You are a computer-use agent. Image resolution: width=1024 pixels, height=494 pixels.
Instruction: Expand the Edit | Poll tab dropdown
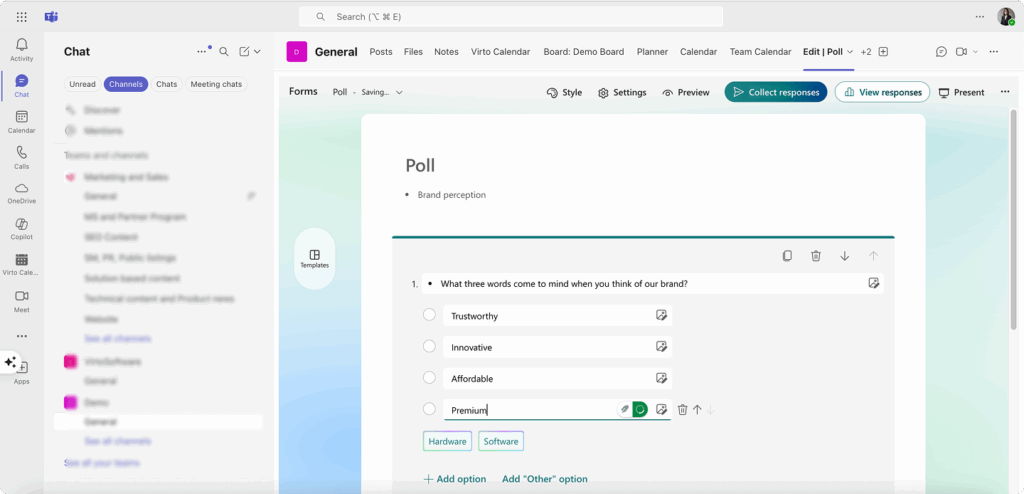point(850,52)
